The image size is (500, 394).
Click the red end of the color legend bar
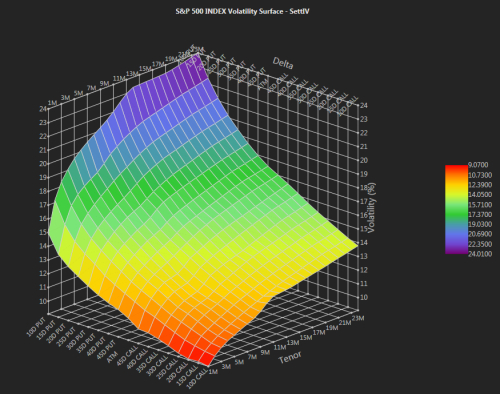(x=456, y=168)
